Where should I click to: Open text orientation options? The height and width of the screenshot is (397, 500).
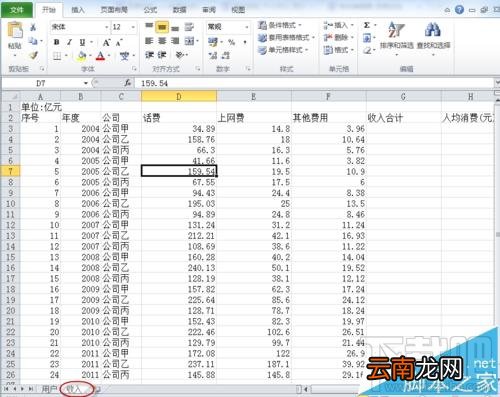coord(180,55)
